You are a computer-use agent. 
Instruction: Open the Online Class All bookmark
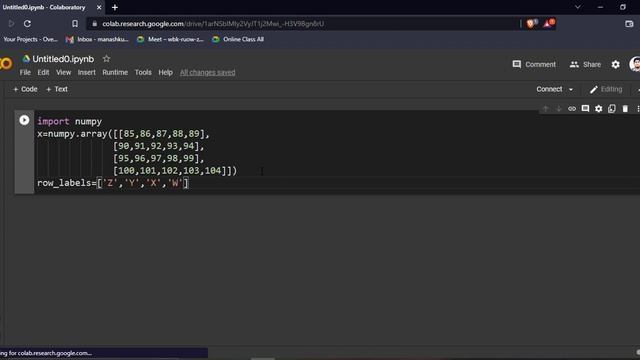tap(238, 39)
